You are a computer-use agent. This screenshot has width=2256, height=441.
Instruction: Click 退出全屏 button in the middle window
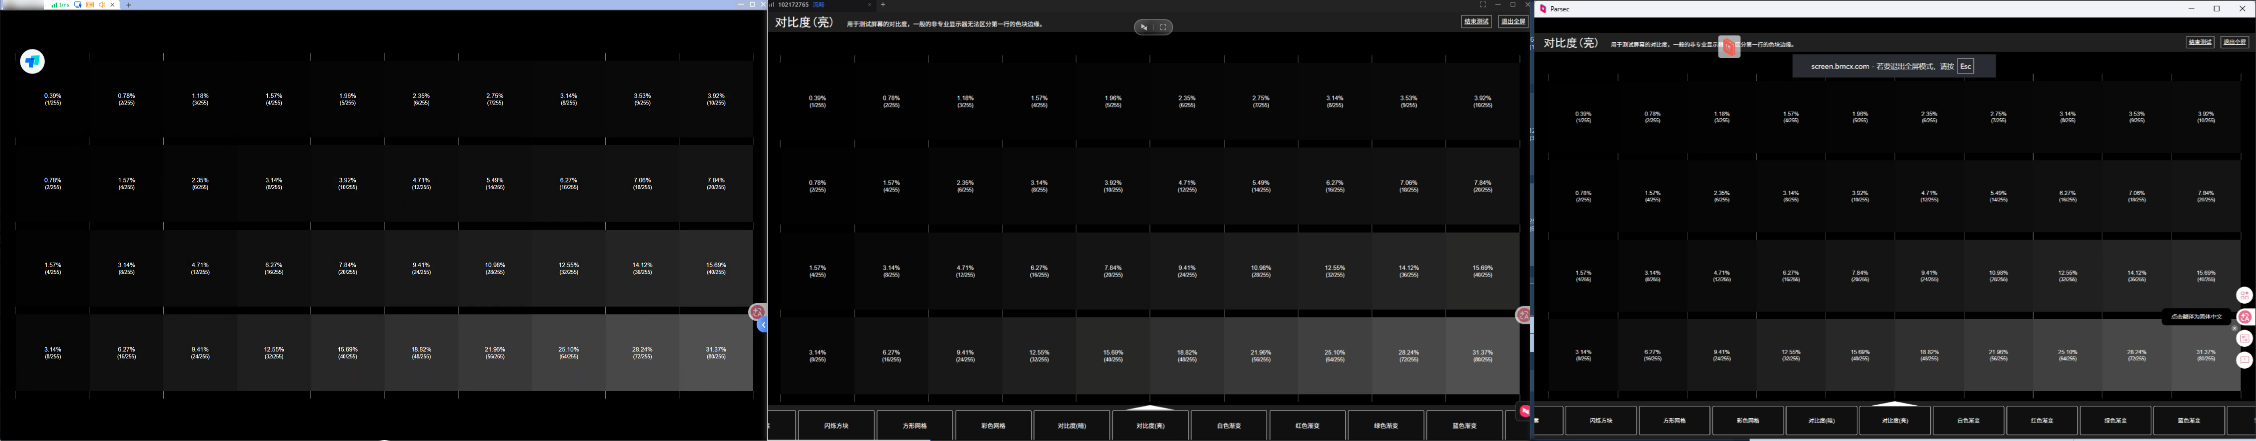point(1512,21)
